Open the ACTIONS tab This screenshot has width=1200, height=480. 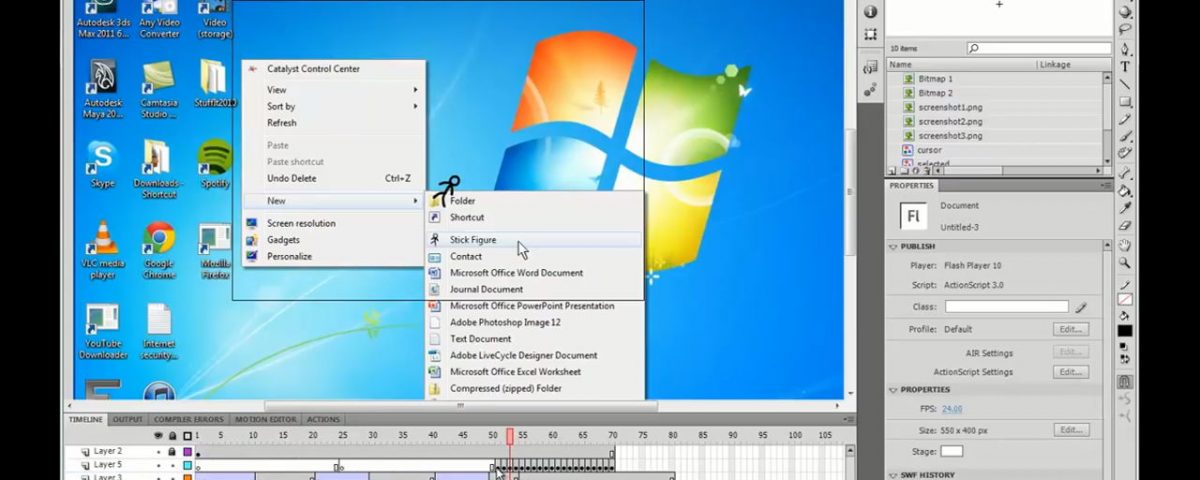pos(323,419)
